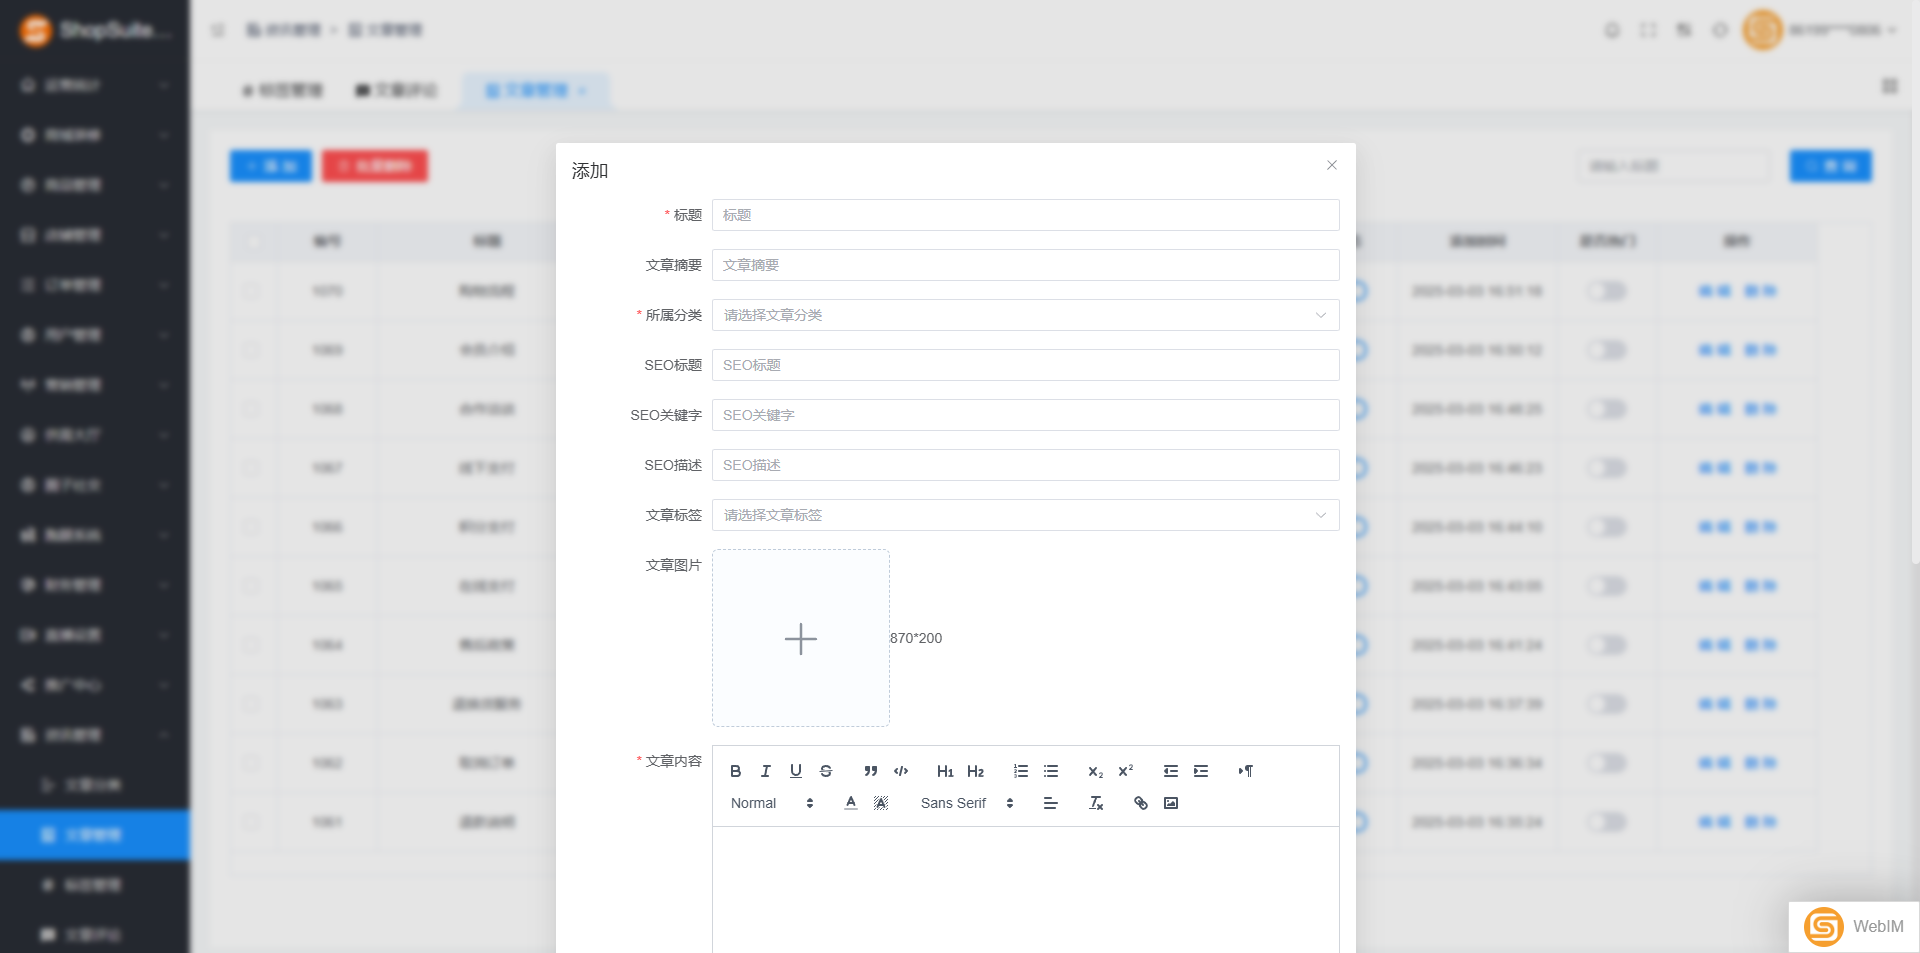1920x953 pixels.
Task: Open the text color picker
Action: (850, 803)
